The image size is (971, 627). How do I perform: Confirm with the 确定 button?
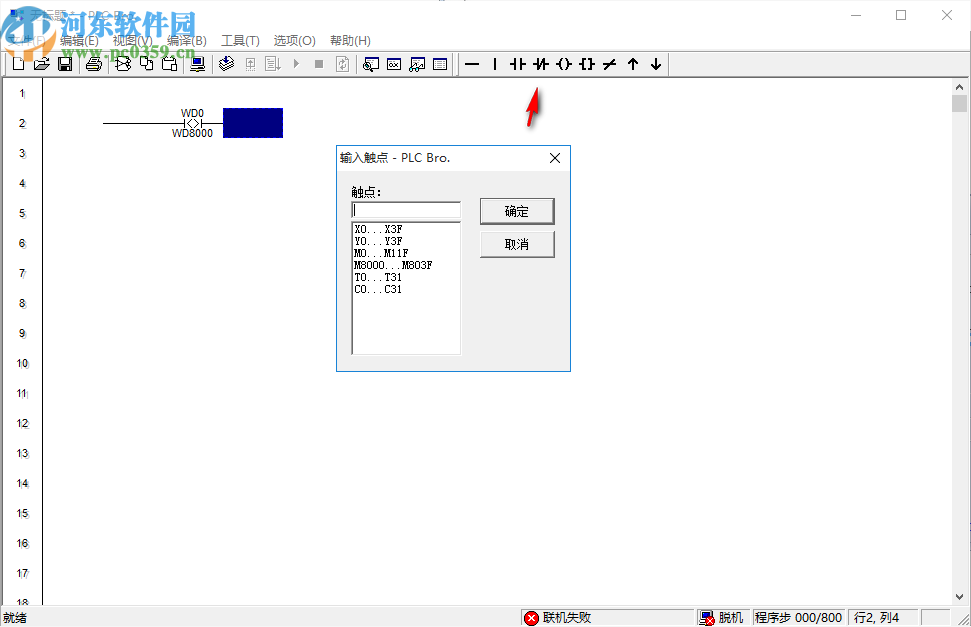tap(517, 211)
